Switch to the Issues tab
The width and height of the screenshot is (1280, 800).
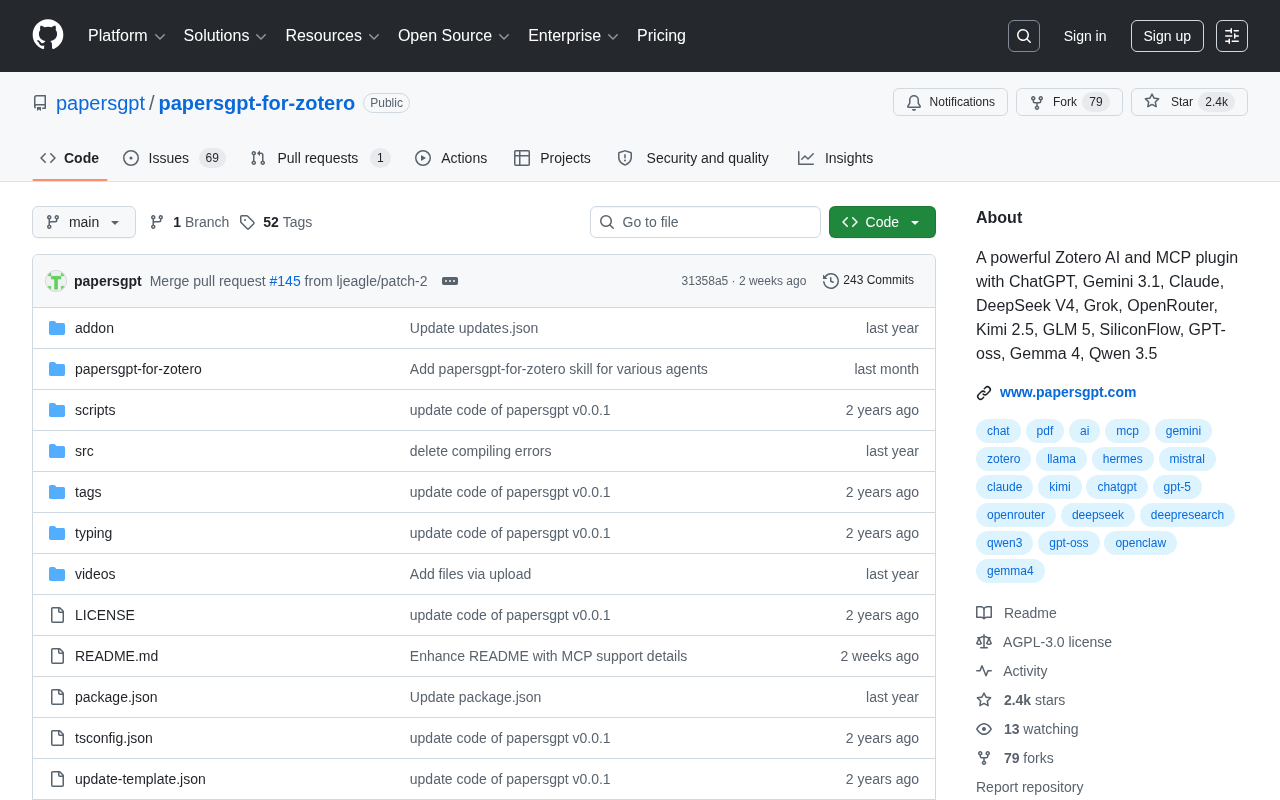click(174, 158)
